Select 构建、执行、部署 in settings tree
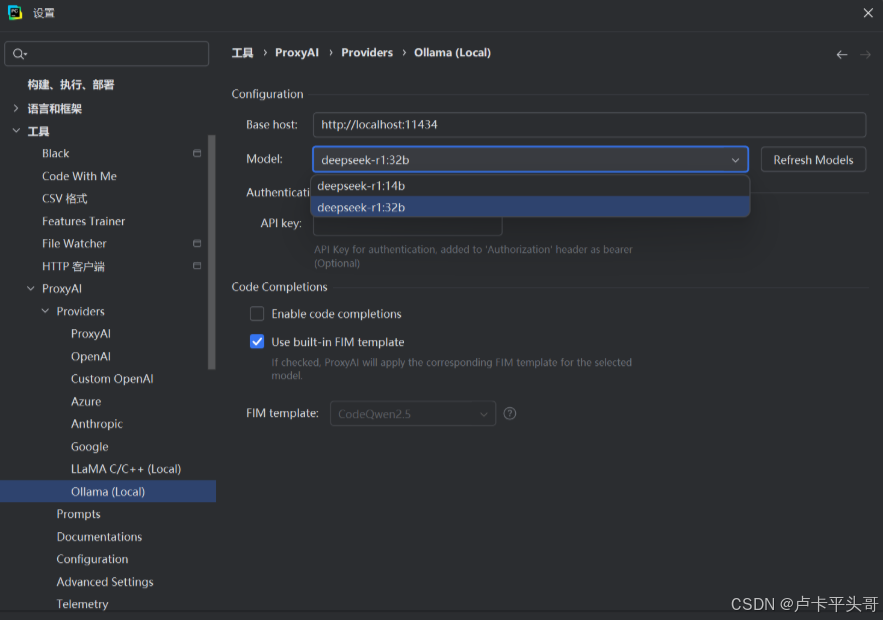The width and height of the screenshot is (883, 620). 70,84
